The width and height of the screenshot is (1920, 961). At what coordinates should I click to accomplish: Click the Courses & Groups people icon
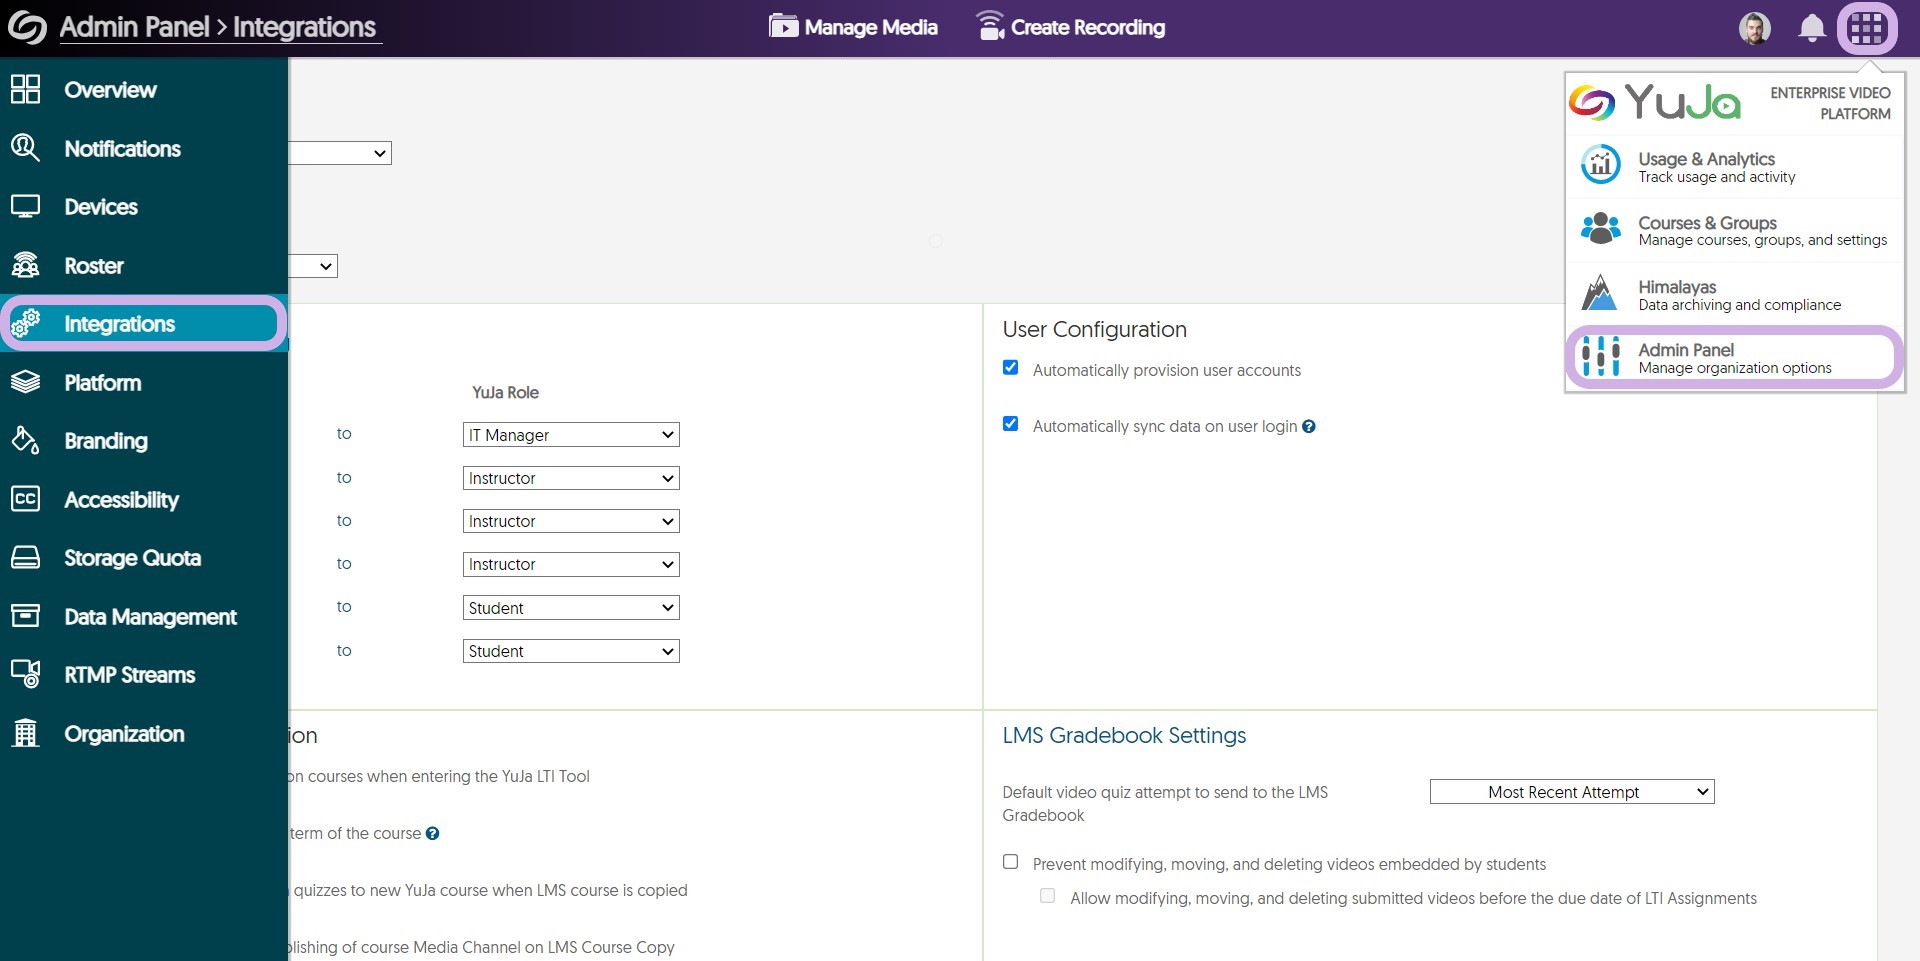pos(1600,229)
